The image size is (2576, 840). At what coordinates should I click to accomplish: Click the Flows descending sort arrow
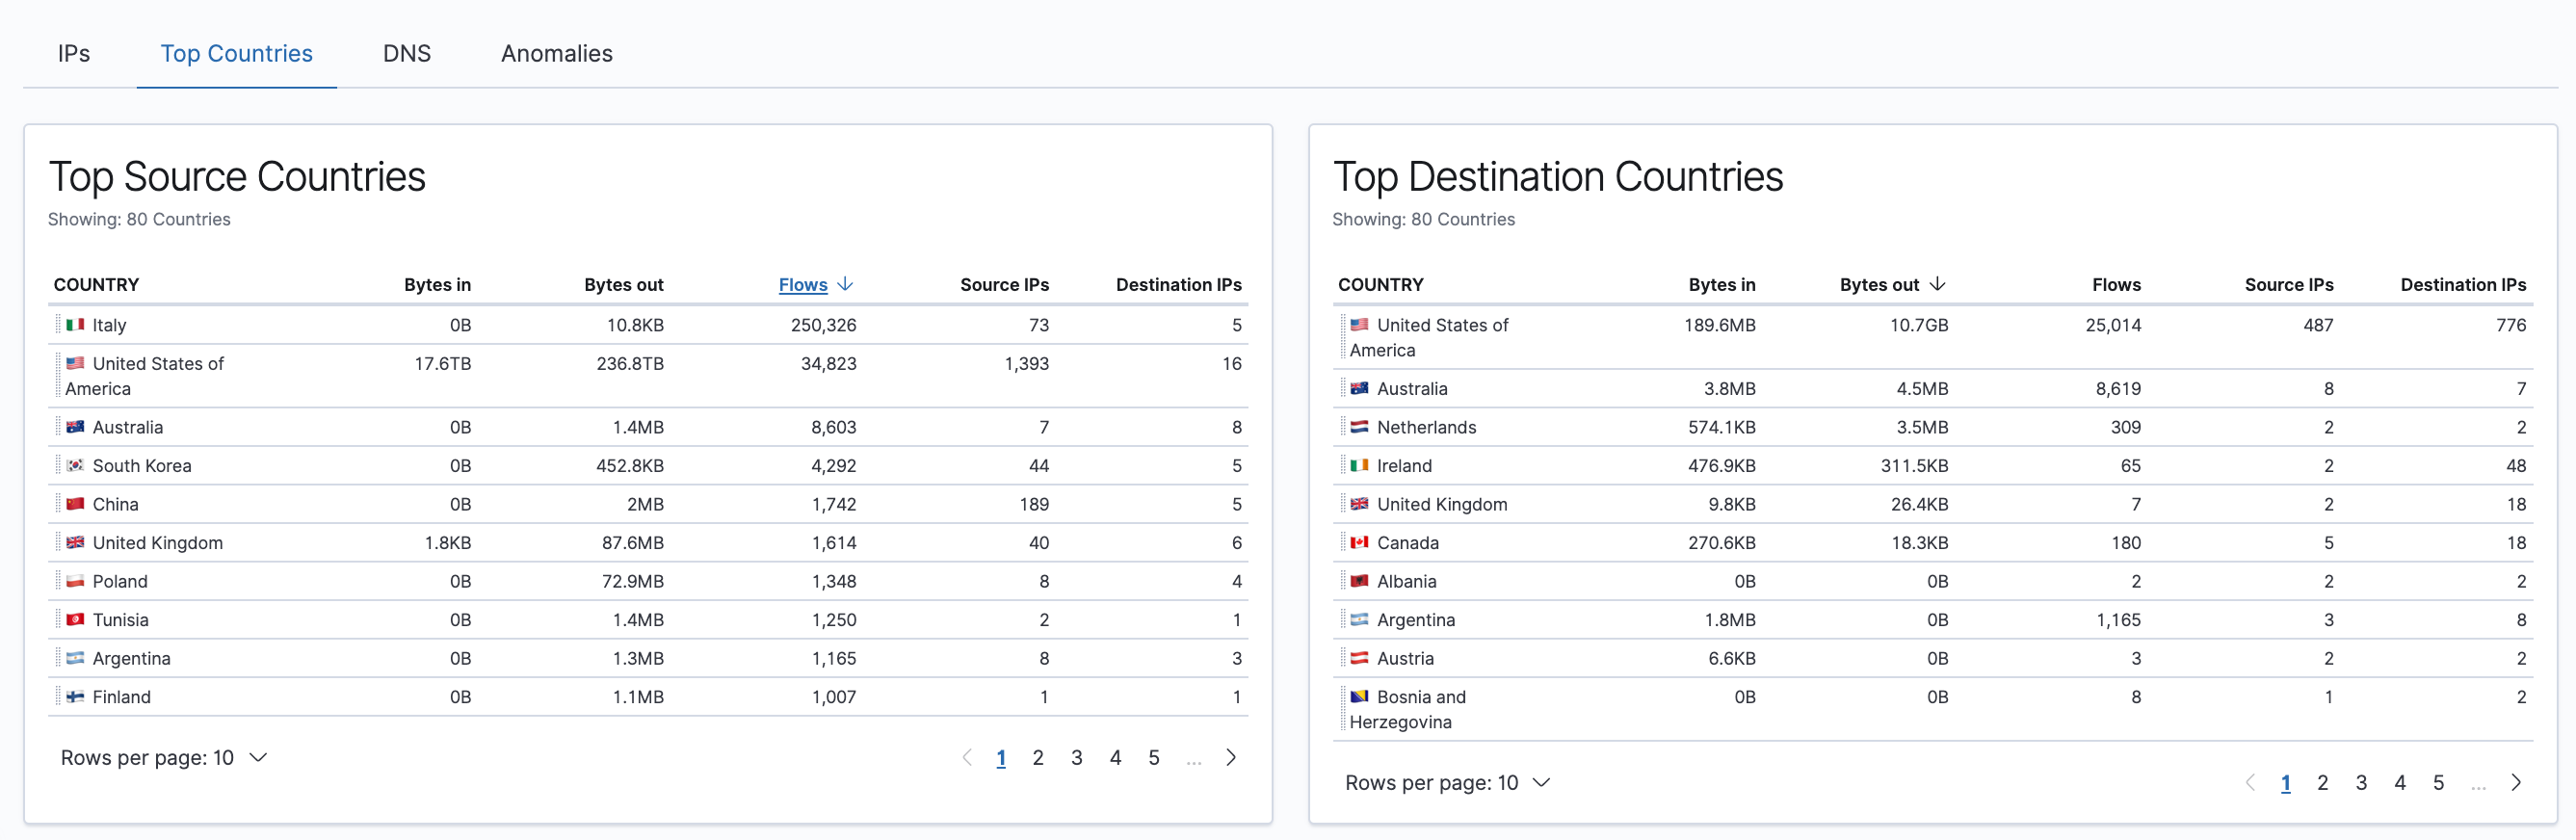click(x=846, y=285)
